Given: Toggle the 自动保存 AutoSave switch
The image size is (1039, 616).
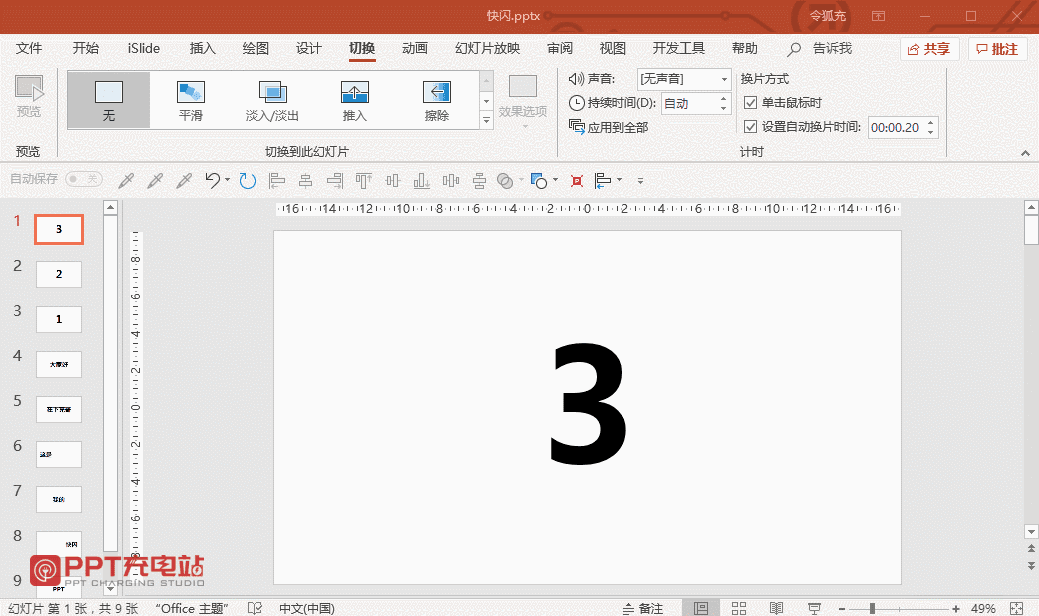Looking at the screenshot, I should (83, 179).
